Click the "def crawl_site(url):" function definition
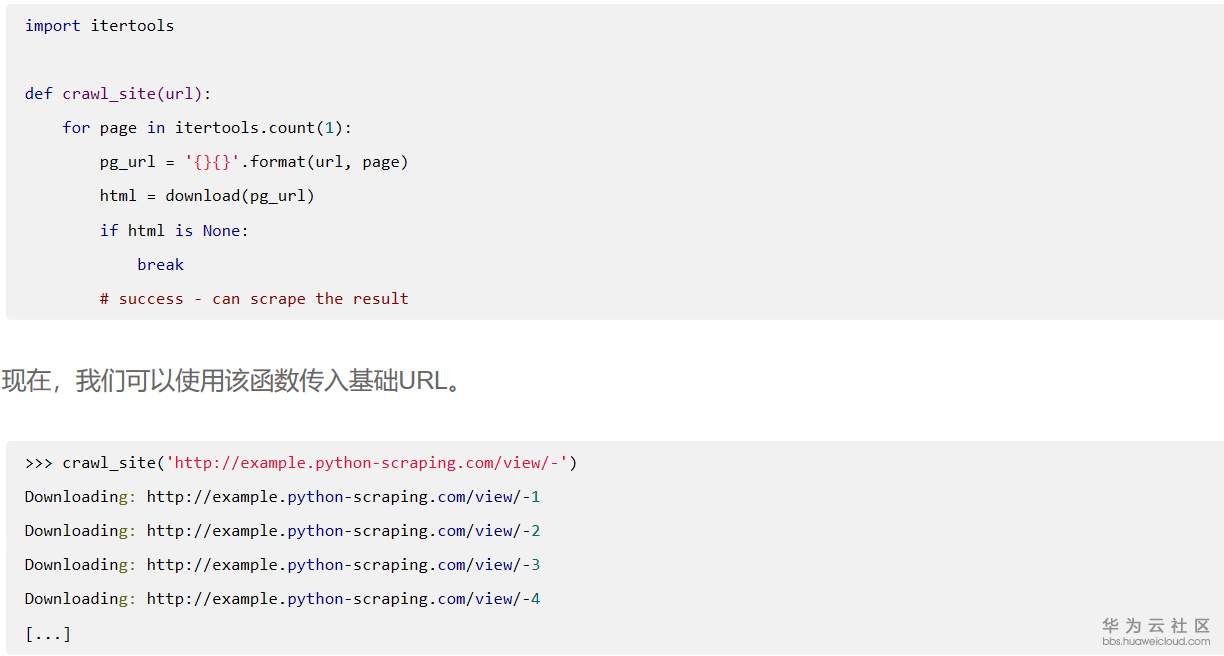Viewport: 1224px width, 656px height. tap(118, 94)
